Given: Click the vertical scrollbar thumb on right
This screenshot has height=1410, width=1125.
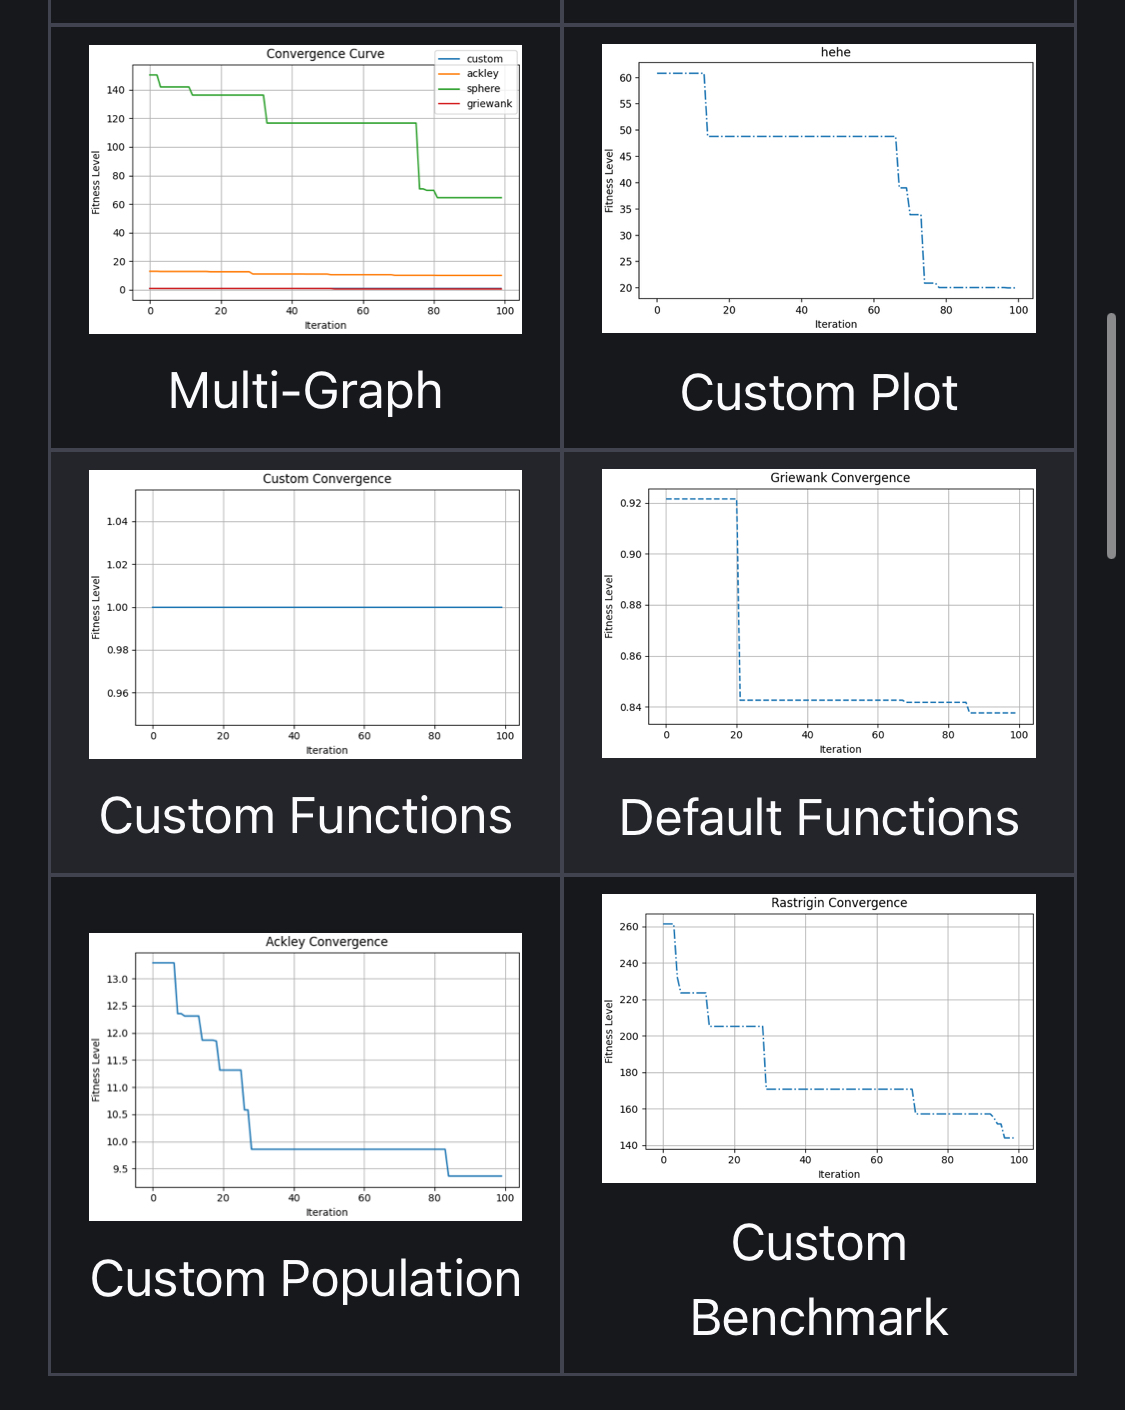Looking at the screenshot, I should click(x=1111, y=436).
